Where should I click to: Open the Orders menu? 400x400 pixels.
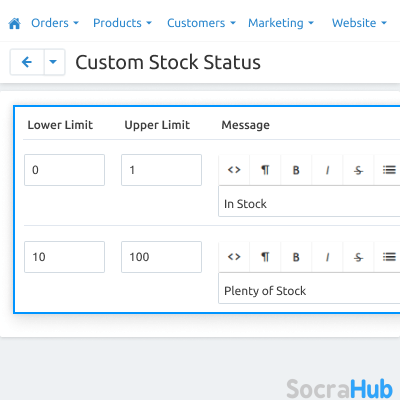tap(55, 23)
